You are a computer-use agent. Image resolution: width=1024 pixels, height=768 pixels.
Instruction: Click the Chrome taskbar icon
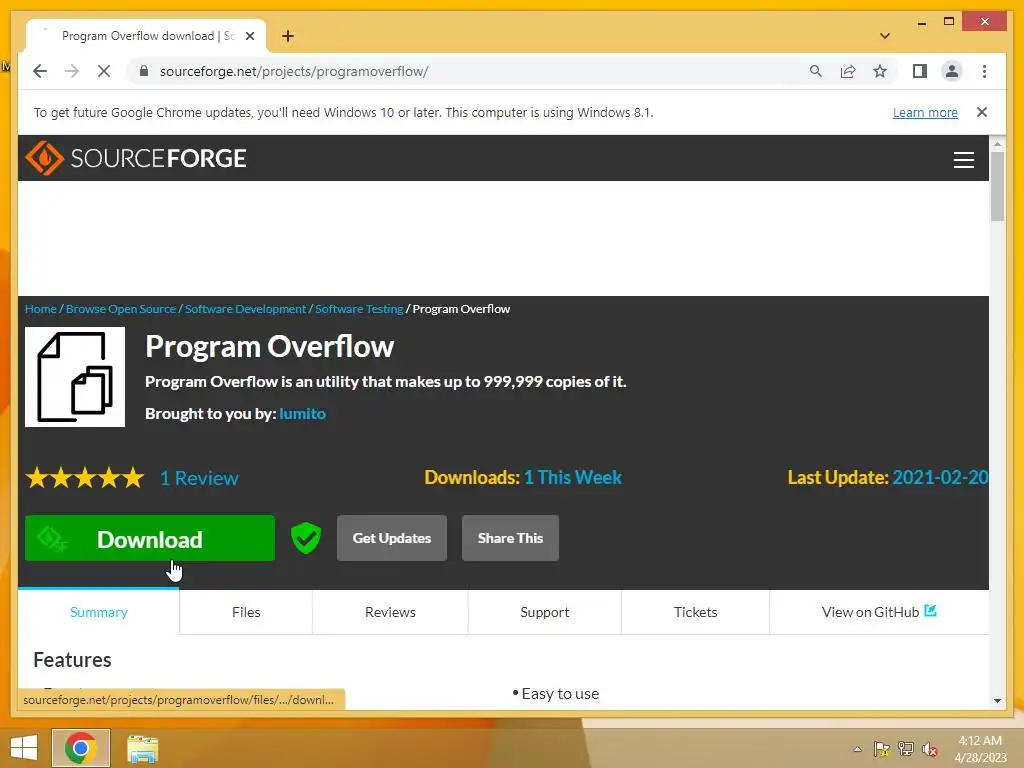[80, 748]
